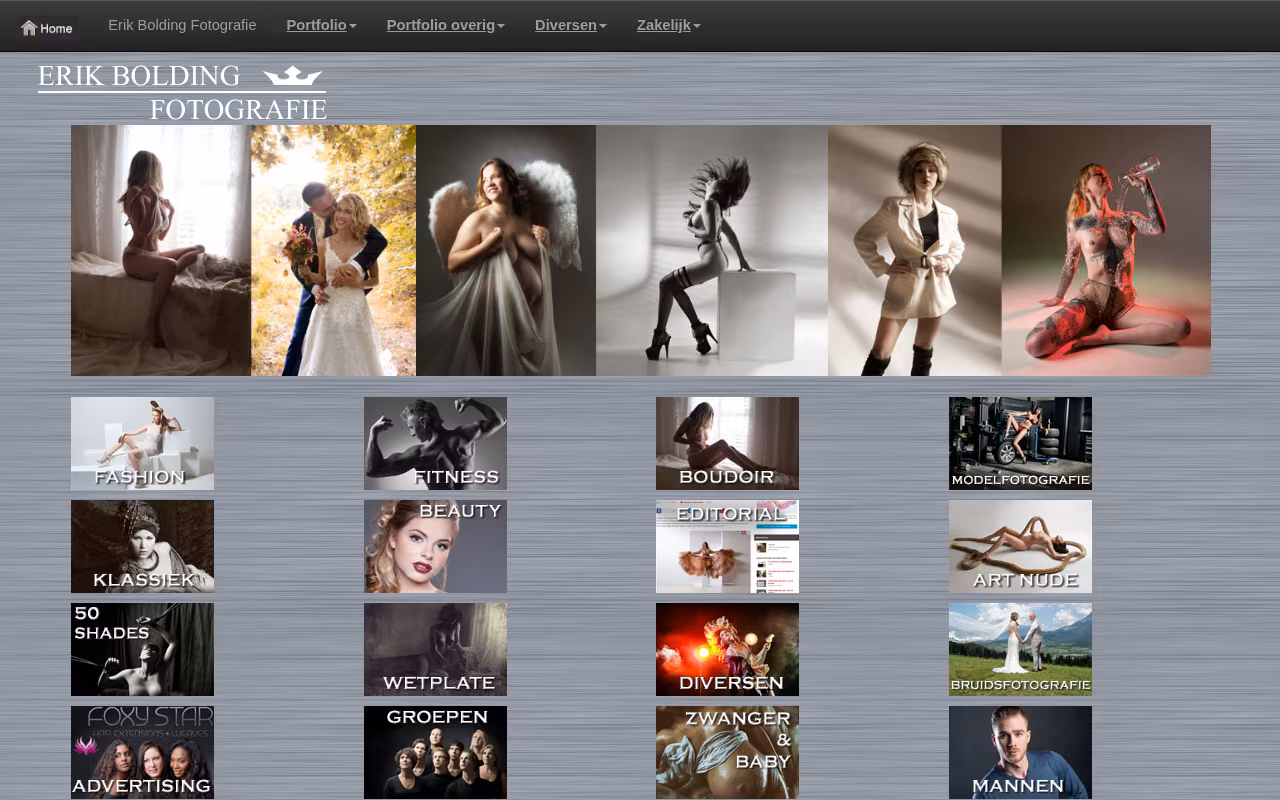This screenshot has width=1280, height=800.
Task: Click the Diversen gallery thumbnail
Action: [727, 649]
